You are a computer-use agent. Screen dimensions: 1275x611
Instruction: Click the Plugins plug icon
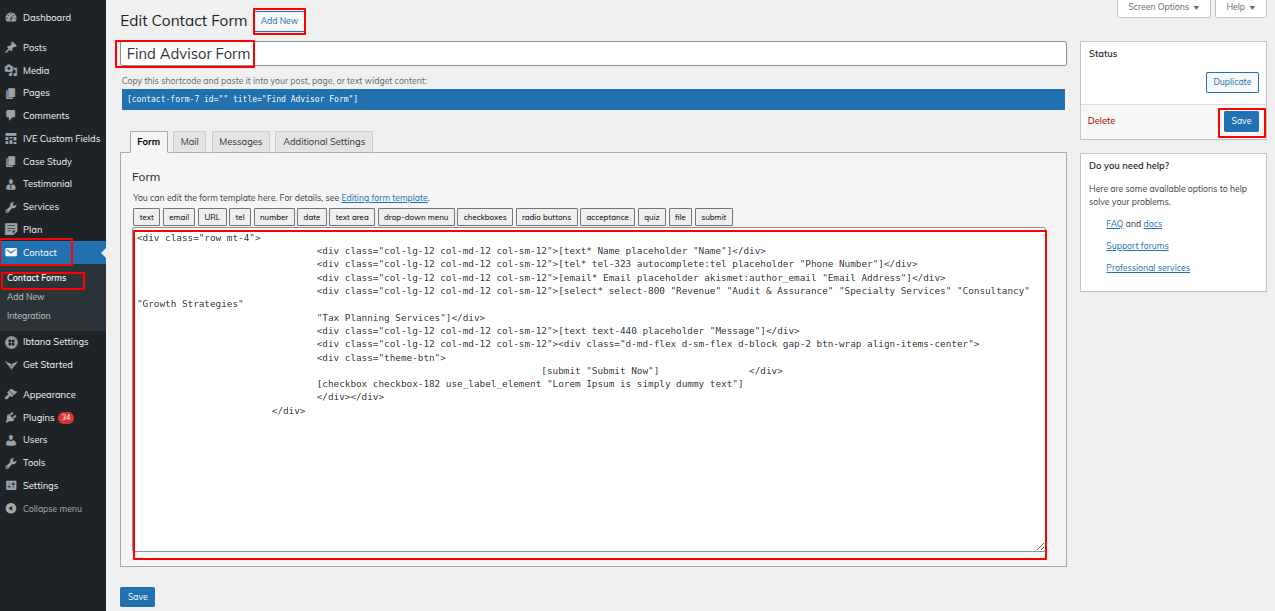tap(11, 418)
